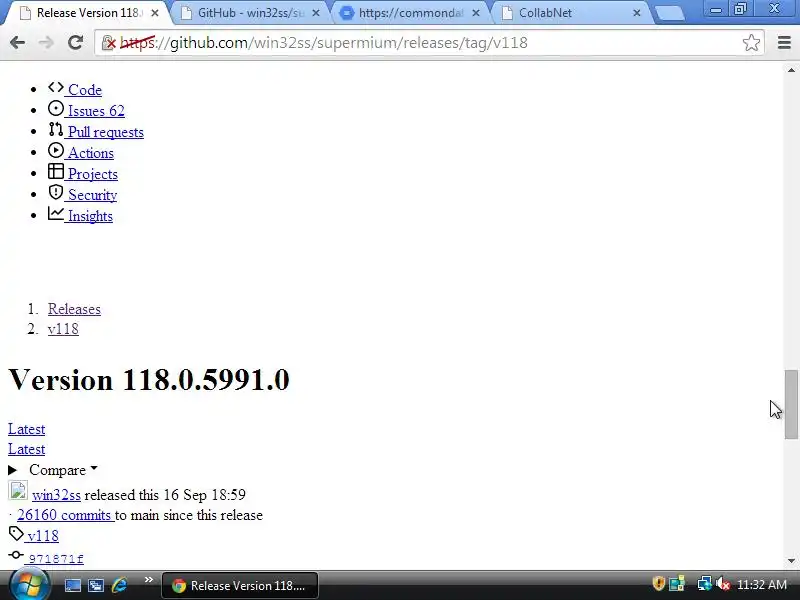This screenshot has width=800, height=600.
Task: Click the Release Version 118 taskbar button
Action: coord(240,585)
